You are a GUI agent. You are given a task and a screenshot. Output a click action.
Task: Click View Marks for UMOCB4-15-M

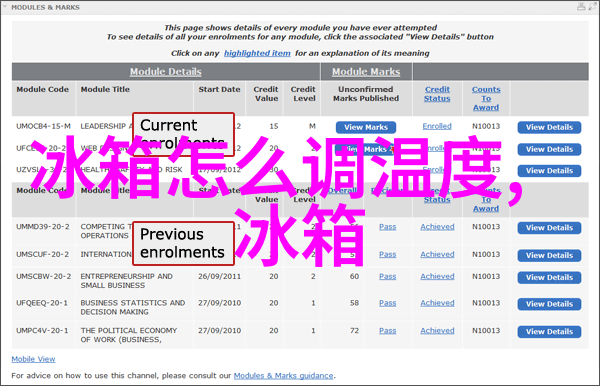[366, 127]
